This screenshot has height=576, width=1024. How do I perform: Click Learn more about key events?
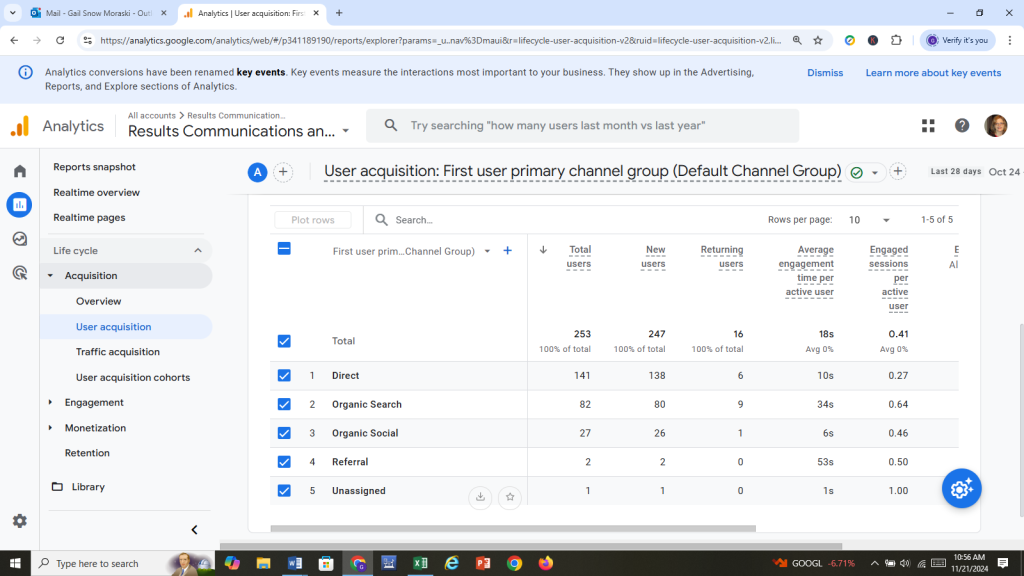click(x=933, y=72)
